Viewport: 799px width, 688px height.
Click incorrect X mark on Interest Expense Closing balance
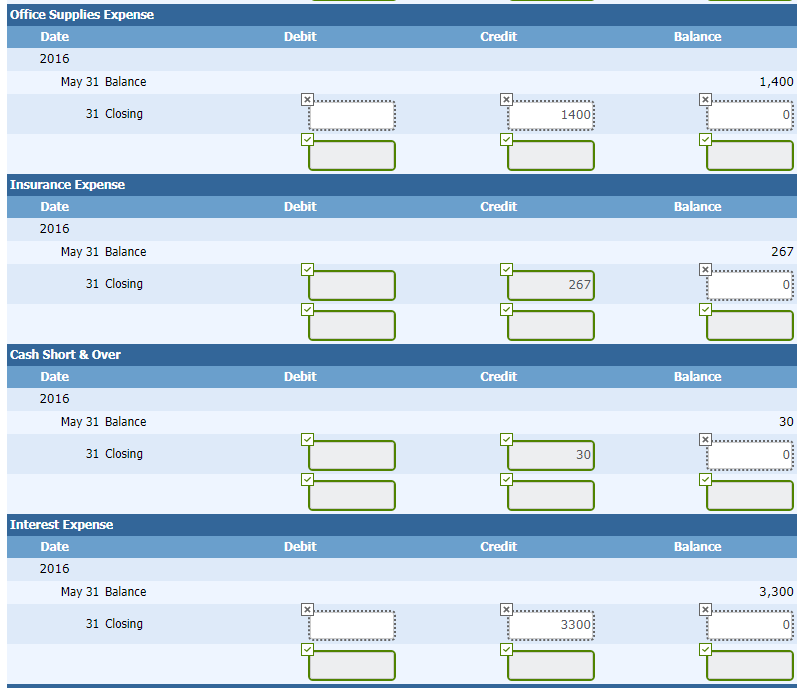(x=705, y=609)
